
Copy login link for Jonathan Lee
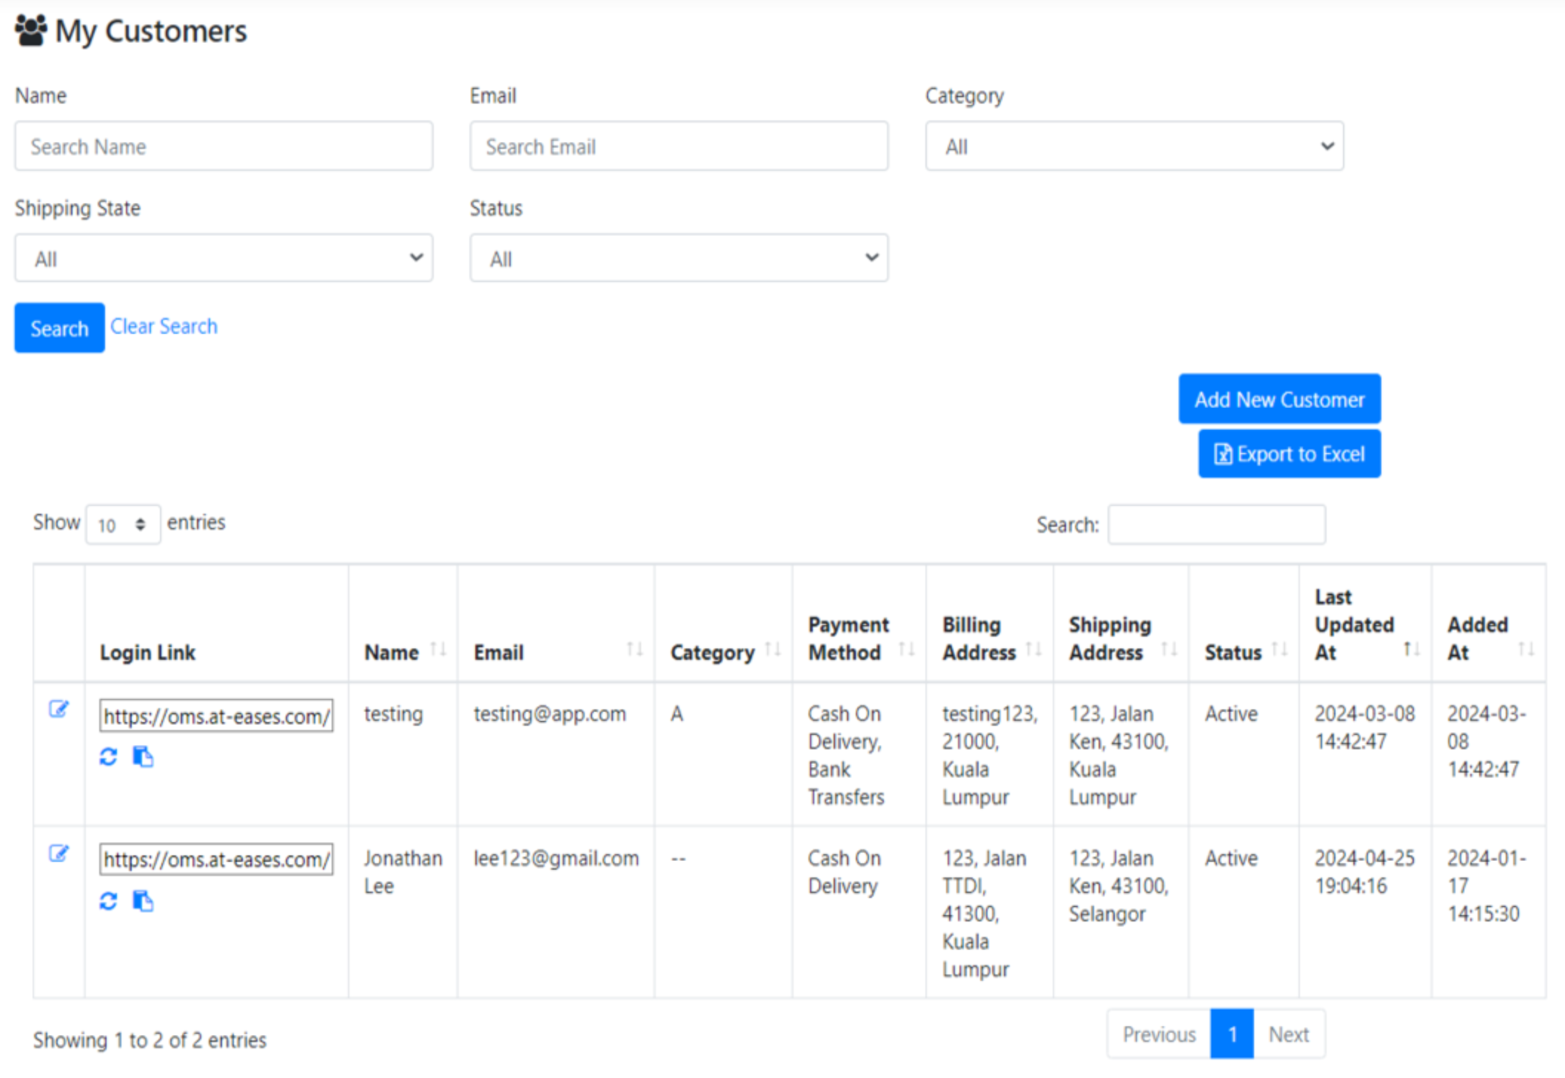(x=143, y=901)
